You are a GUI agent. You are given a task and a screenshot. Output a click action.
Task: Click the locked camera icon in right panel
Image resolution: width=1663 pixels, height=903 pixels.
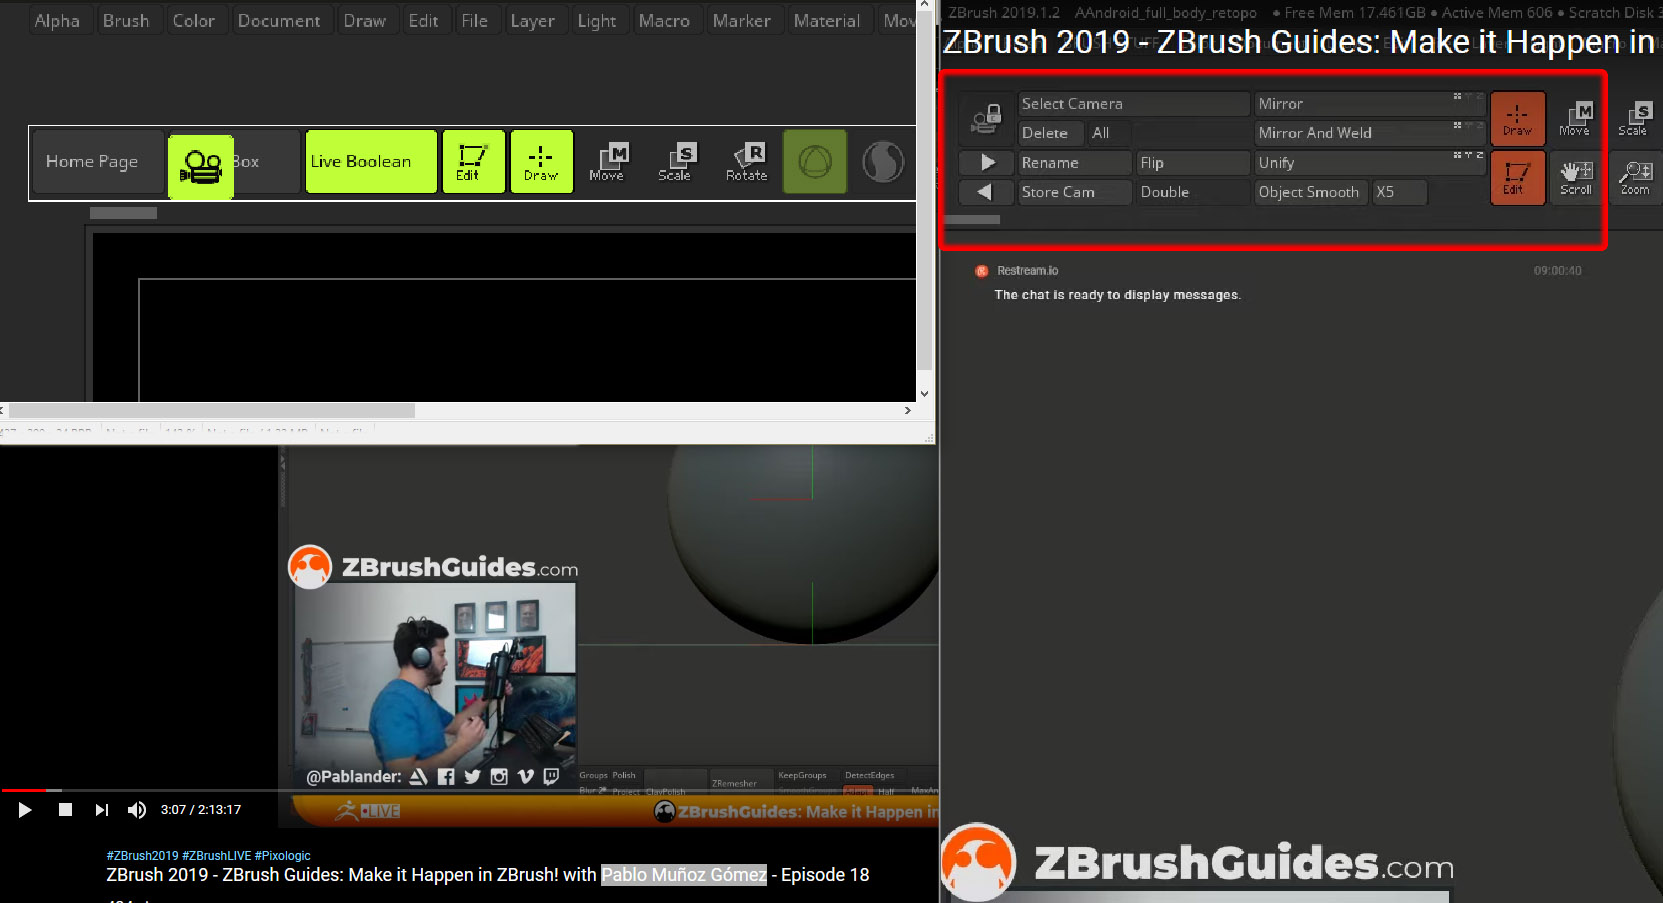tap(986, 119)
